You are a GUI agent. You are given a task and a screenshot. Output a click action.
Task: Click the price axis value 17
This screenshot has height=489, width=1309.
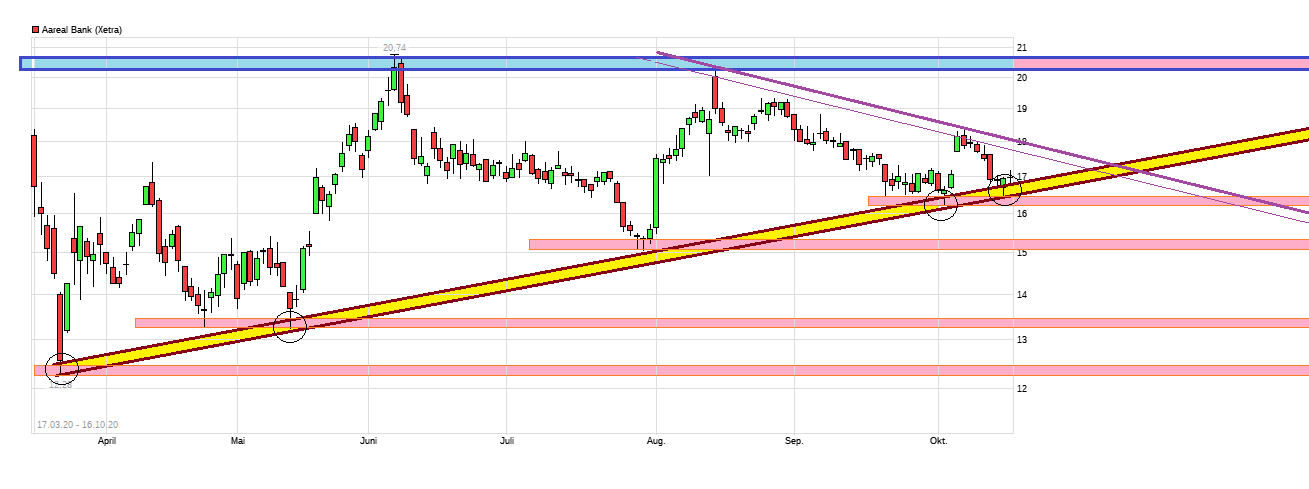(x=1022, y=177)
